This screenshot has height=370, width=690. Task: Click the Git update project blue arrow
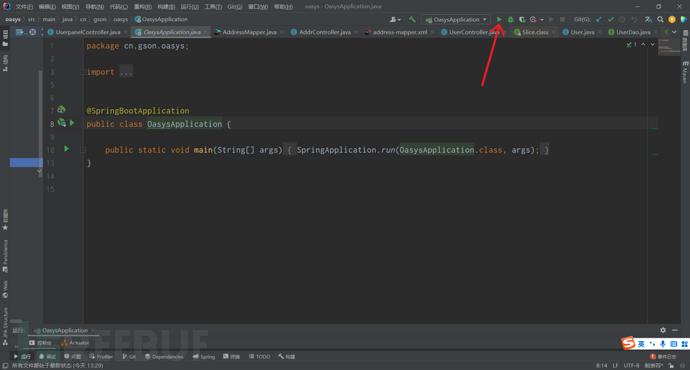click(599, 19)
